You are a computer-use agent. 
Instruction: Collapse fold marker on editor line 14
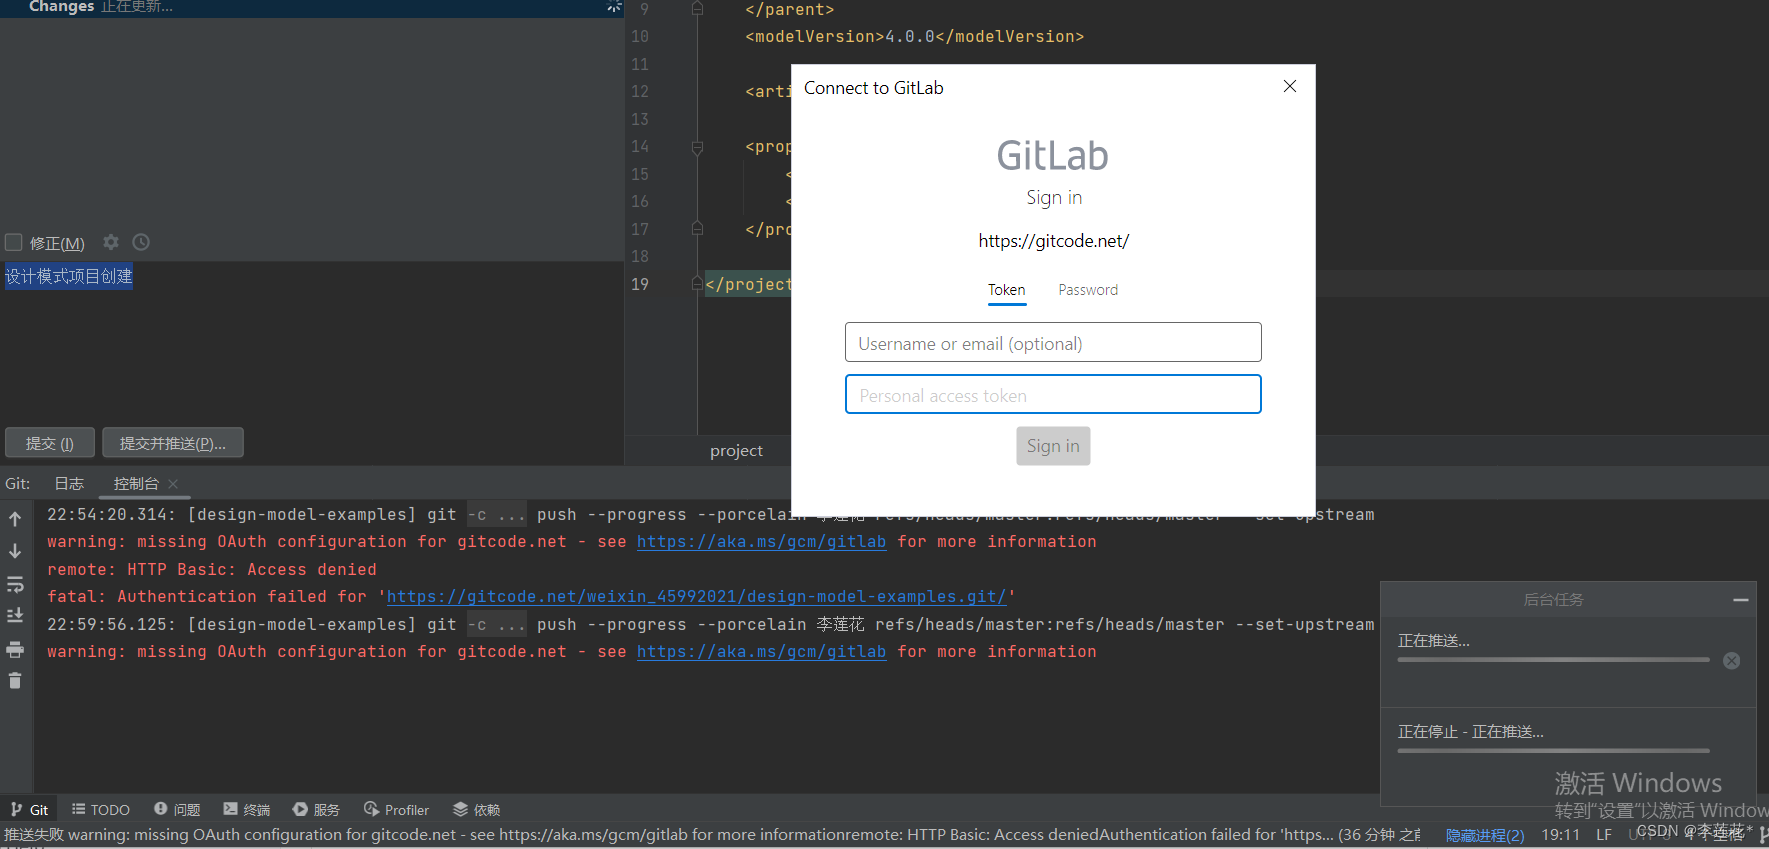tap(697, 147)
